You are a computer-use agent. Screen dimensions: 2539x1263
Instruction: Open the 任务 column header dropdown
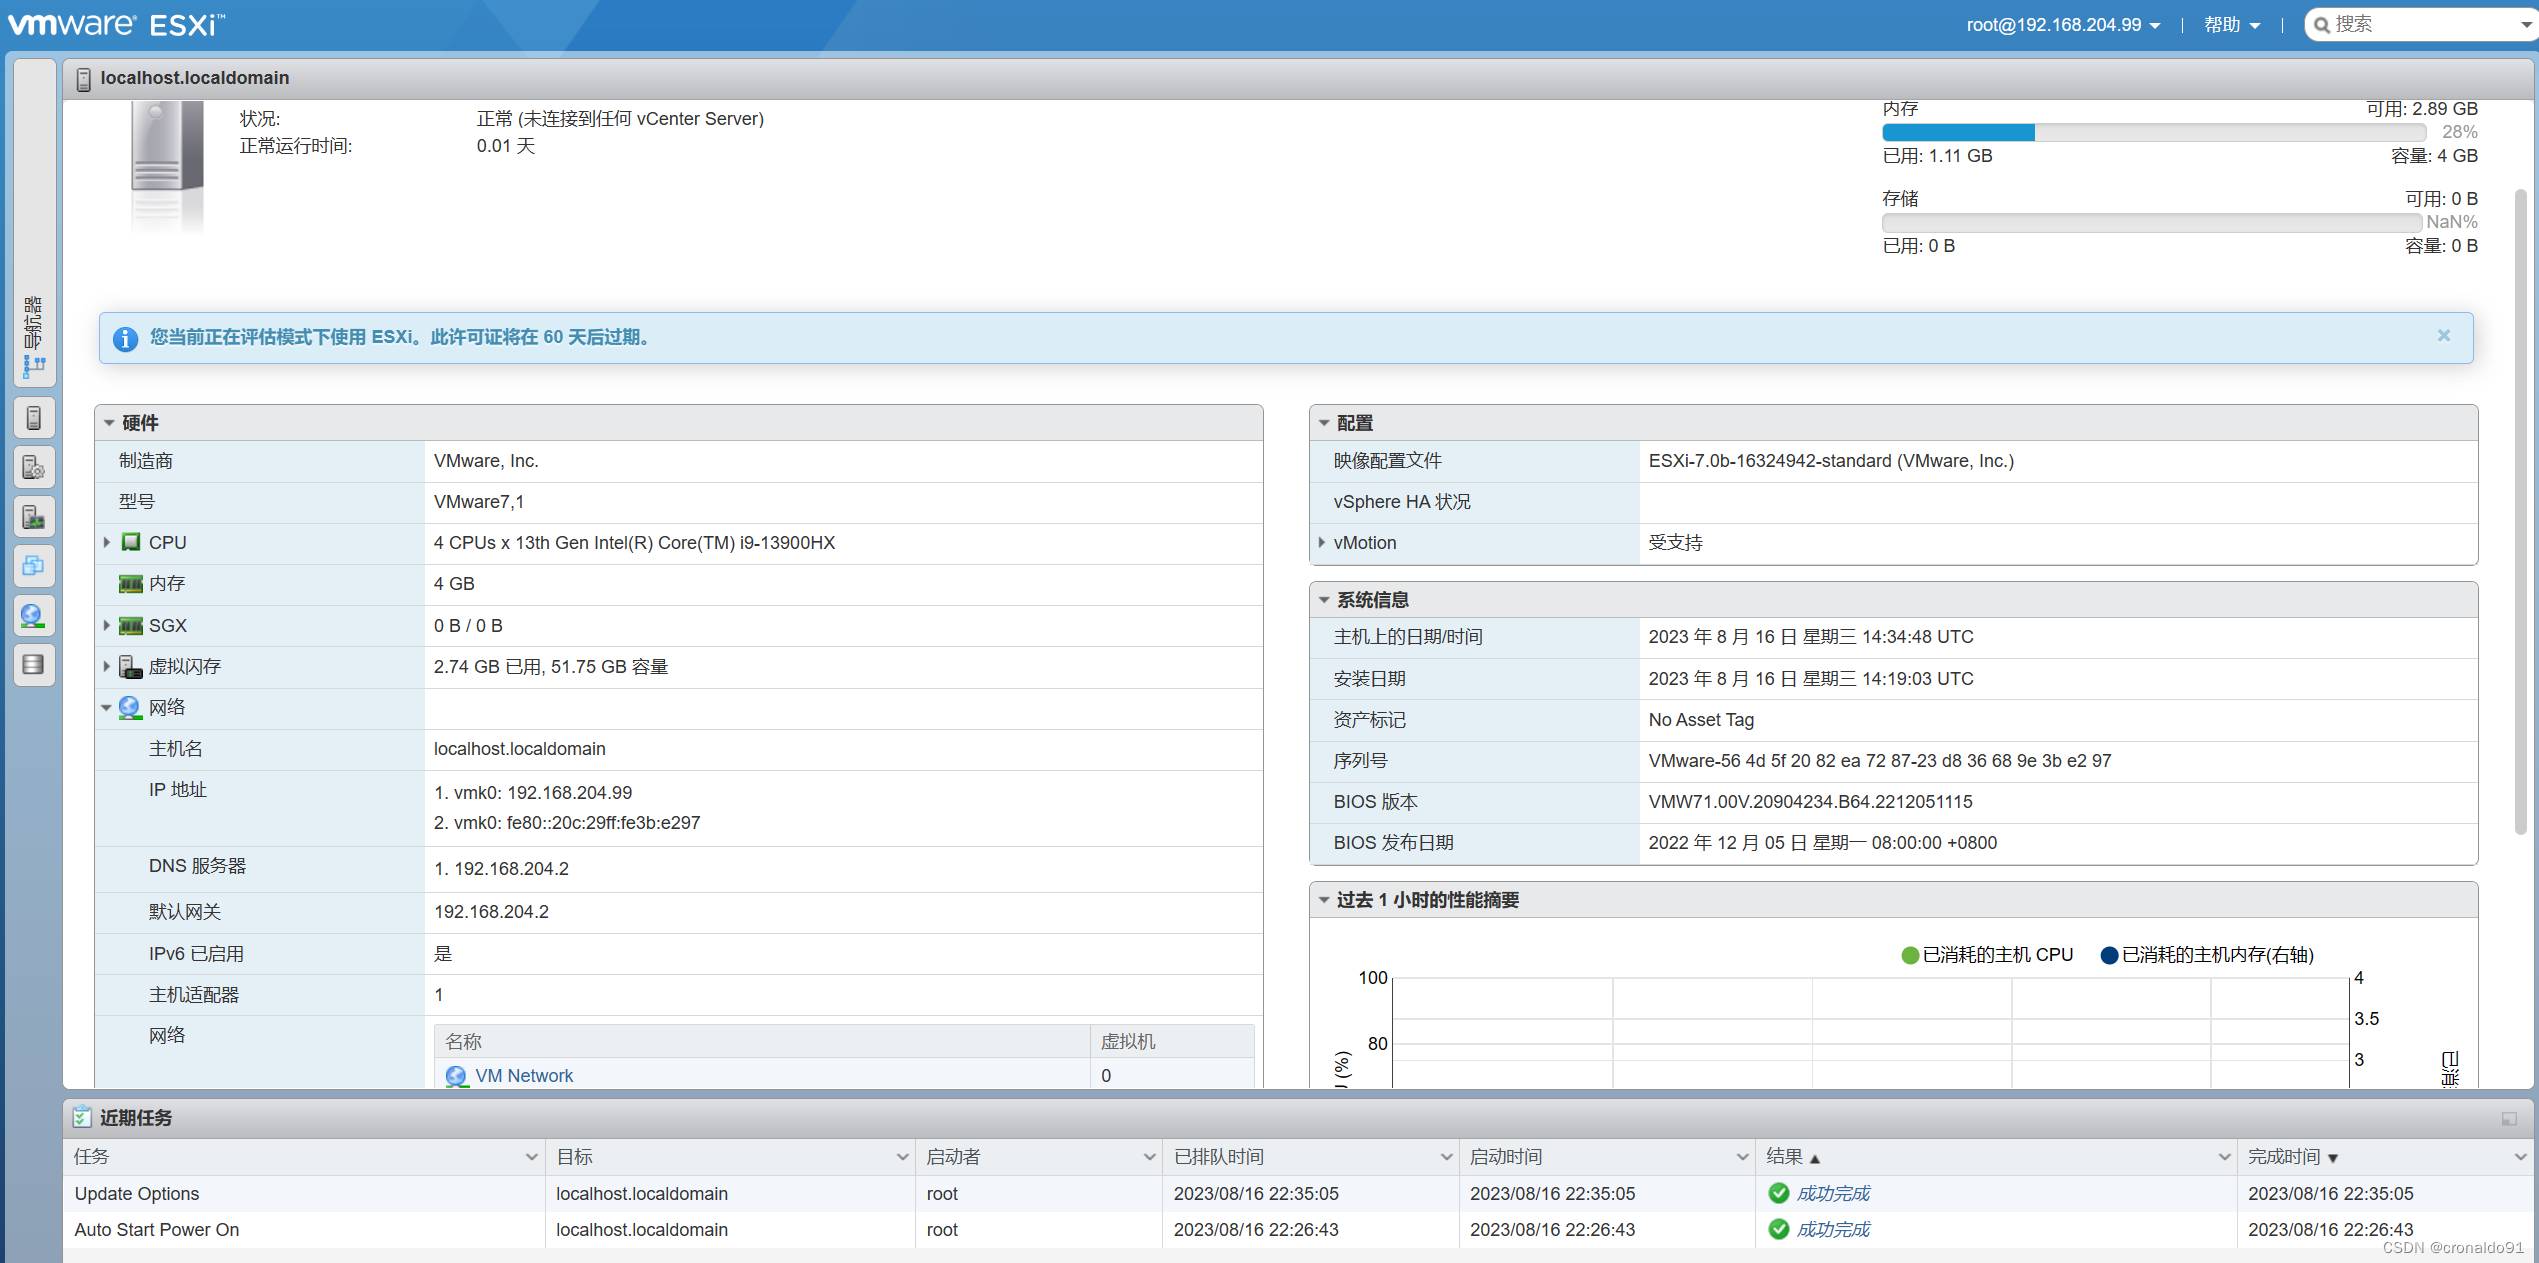click(531, 1157)
